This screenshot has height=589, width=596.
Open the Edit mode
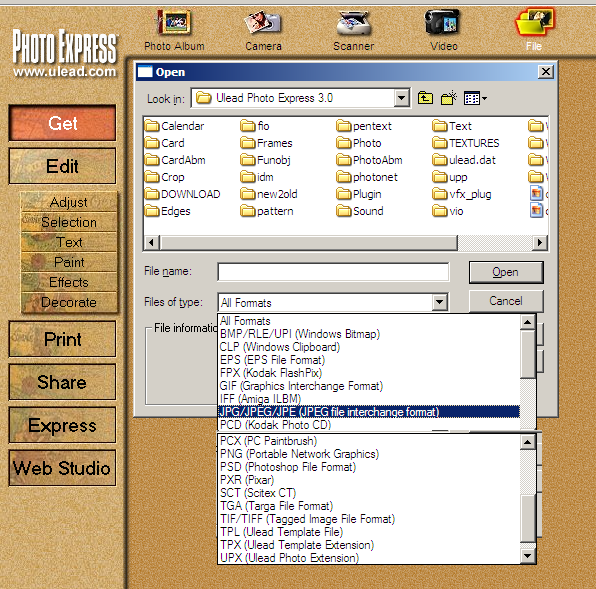pyautogui.click(x=62, y=166)
